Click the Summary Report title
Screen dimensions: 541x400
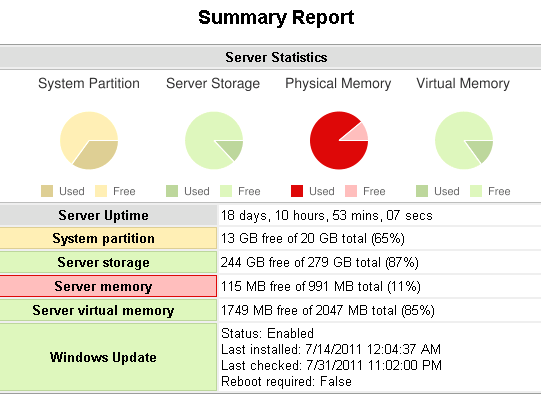click(x=276, y=18)
